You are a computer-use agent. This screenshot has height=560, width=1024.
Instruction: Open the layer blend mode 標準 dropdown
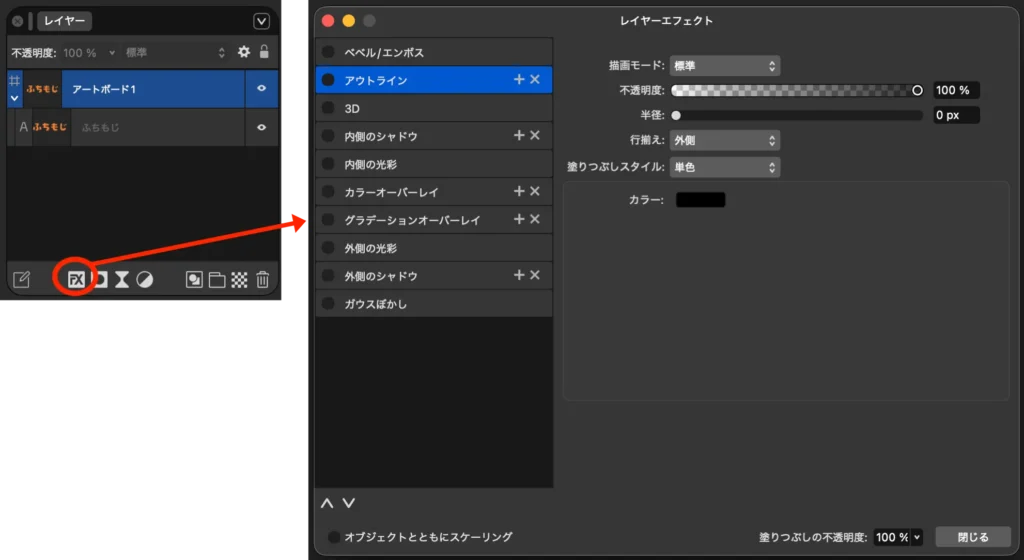(x=175, y=52)
